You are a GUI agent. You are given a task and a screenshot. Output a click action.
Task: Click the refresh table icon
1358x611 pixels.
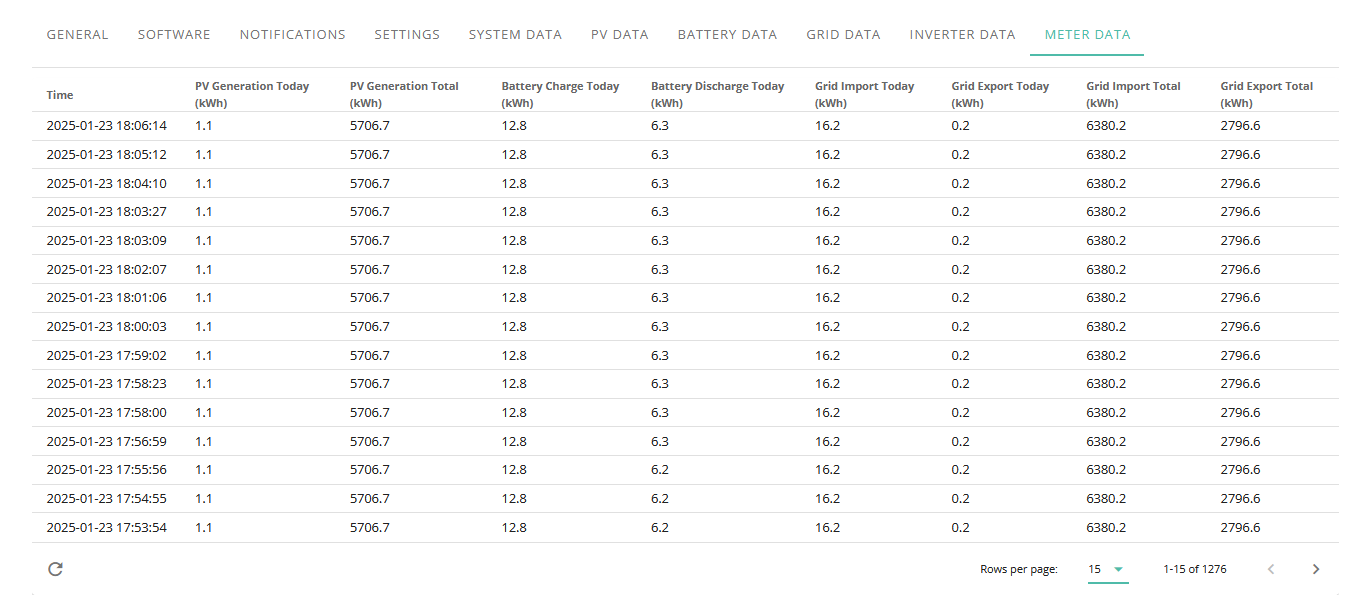[56, 569]
